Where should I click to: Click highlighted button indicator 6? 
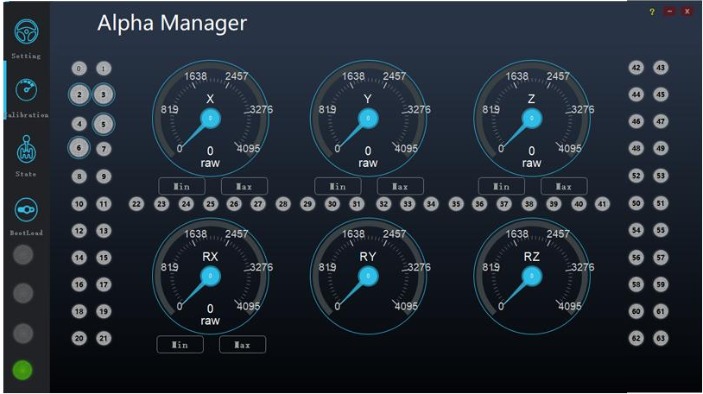coord(79,148)
